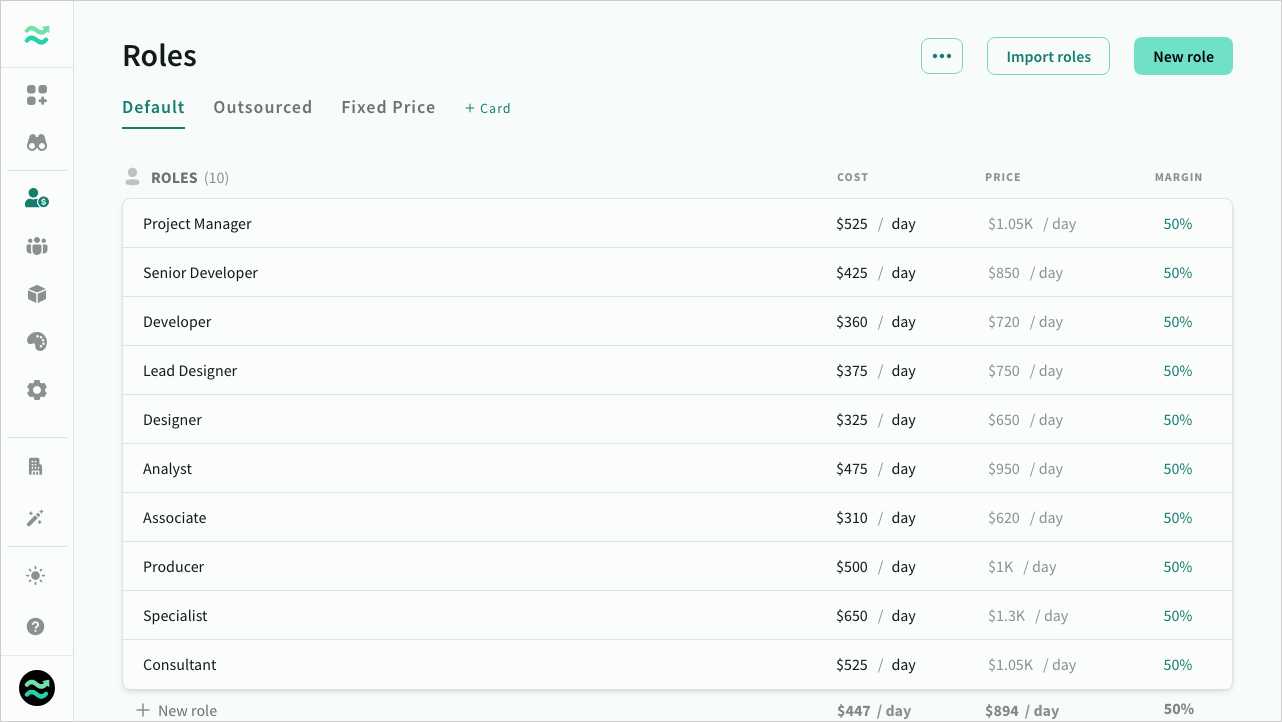
Task: Click the green New role button
Action: pyautogui.click(x=1183, y=56)
